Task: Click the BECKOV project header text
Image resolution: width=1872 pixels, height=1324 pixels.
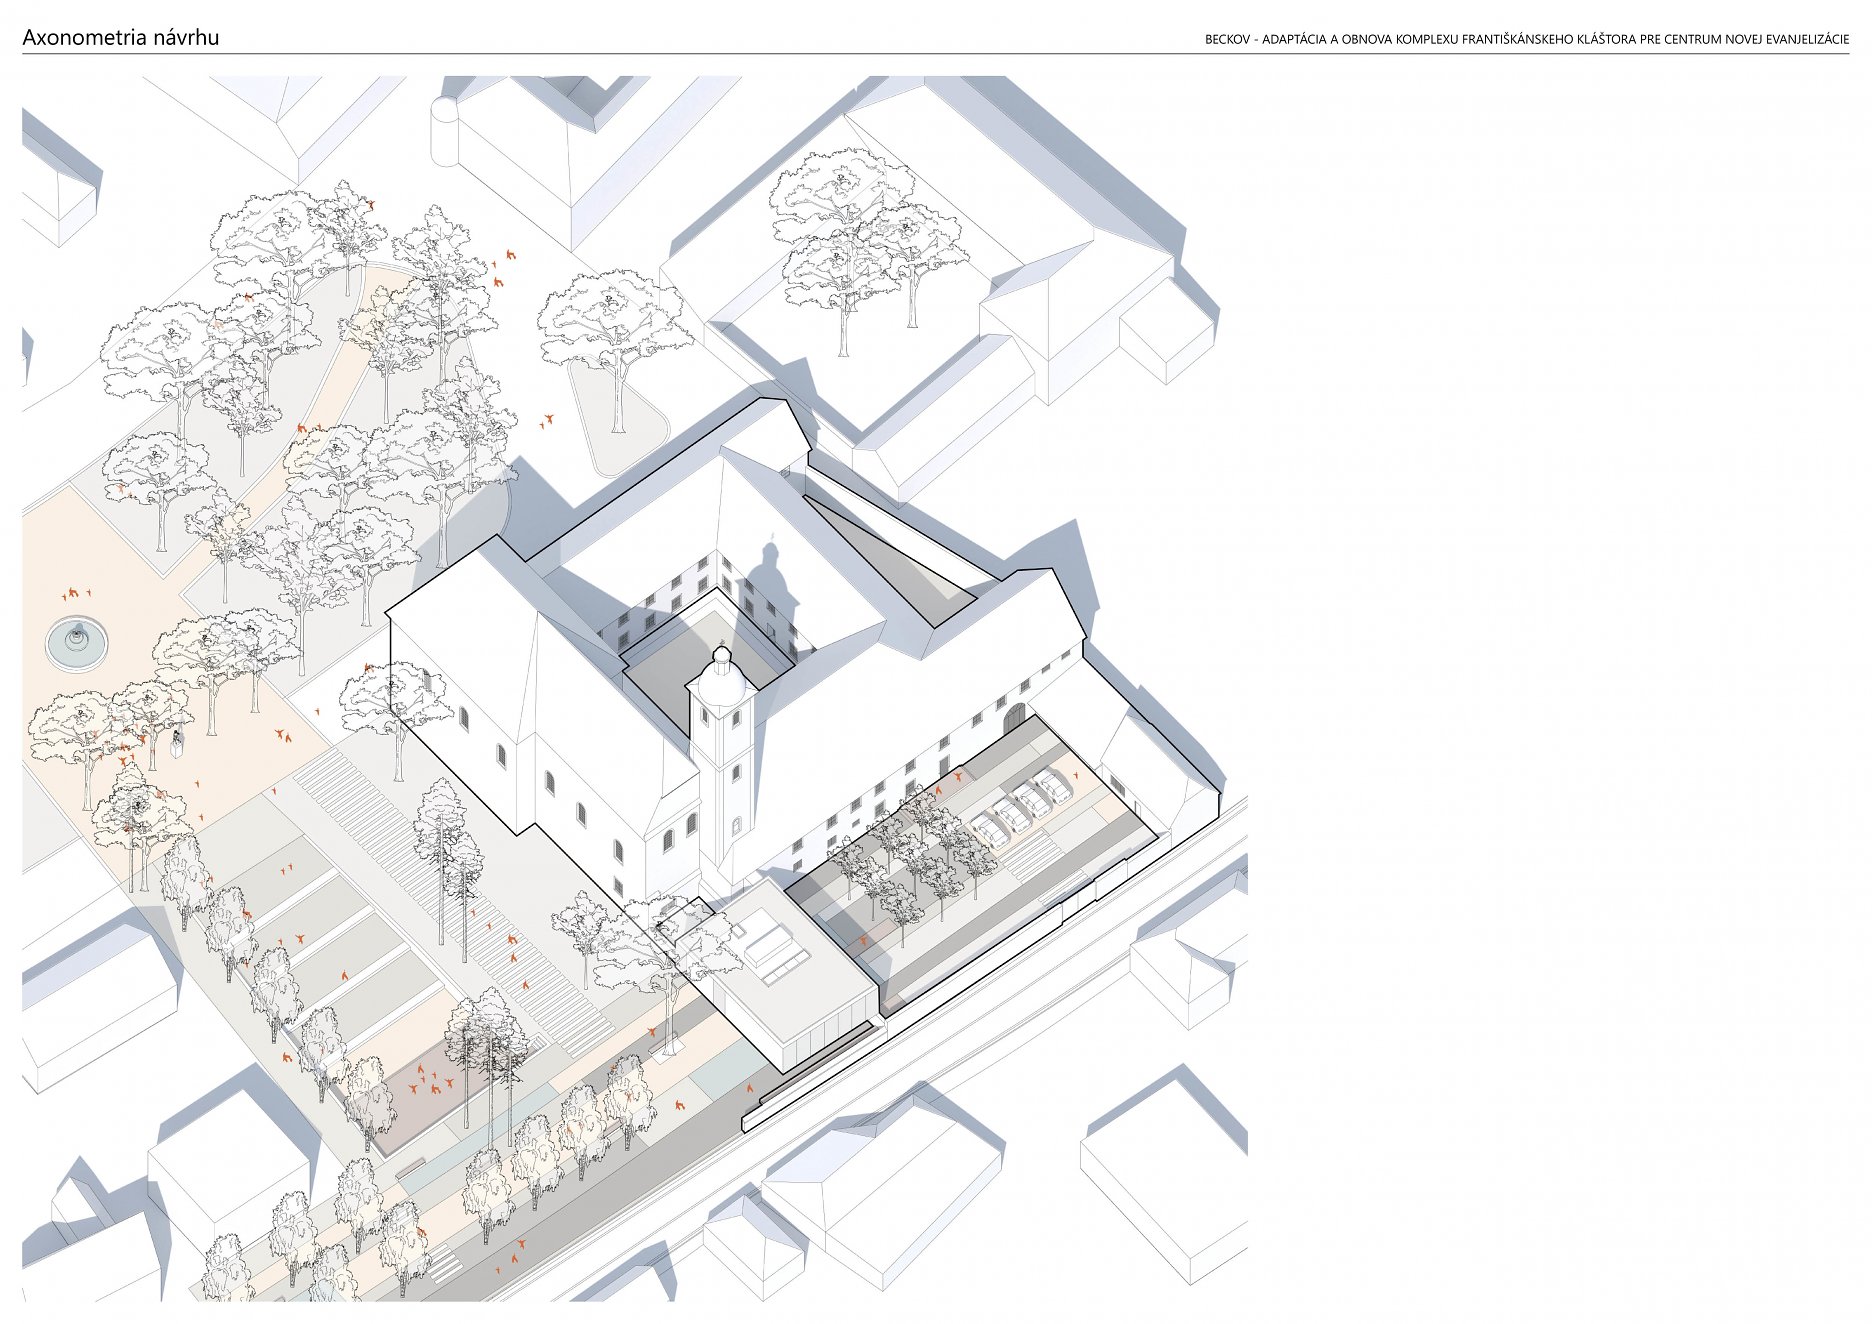Action: pos(1526,40)
